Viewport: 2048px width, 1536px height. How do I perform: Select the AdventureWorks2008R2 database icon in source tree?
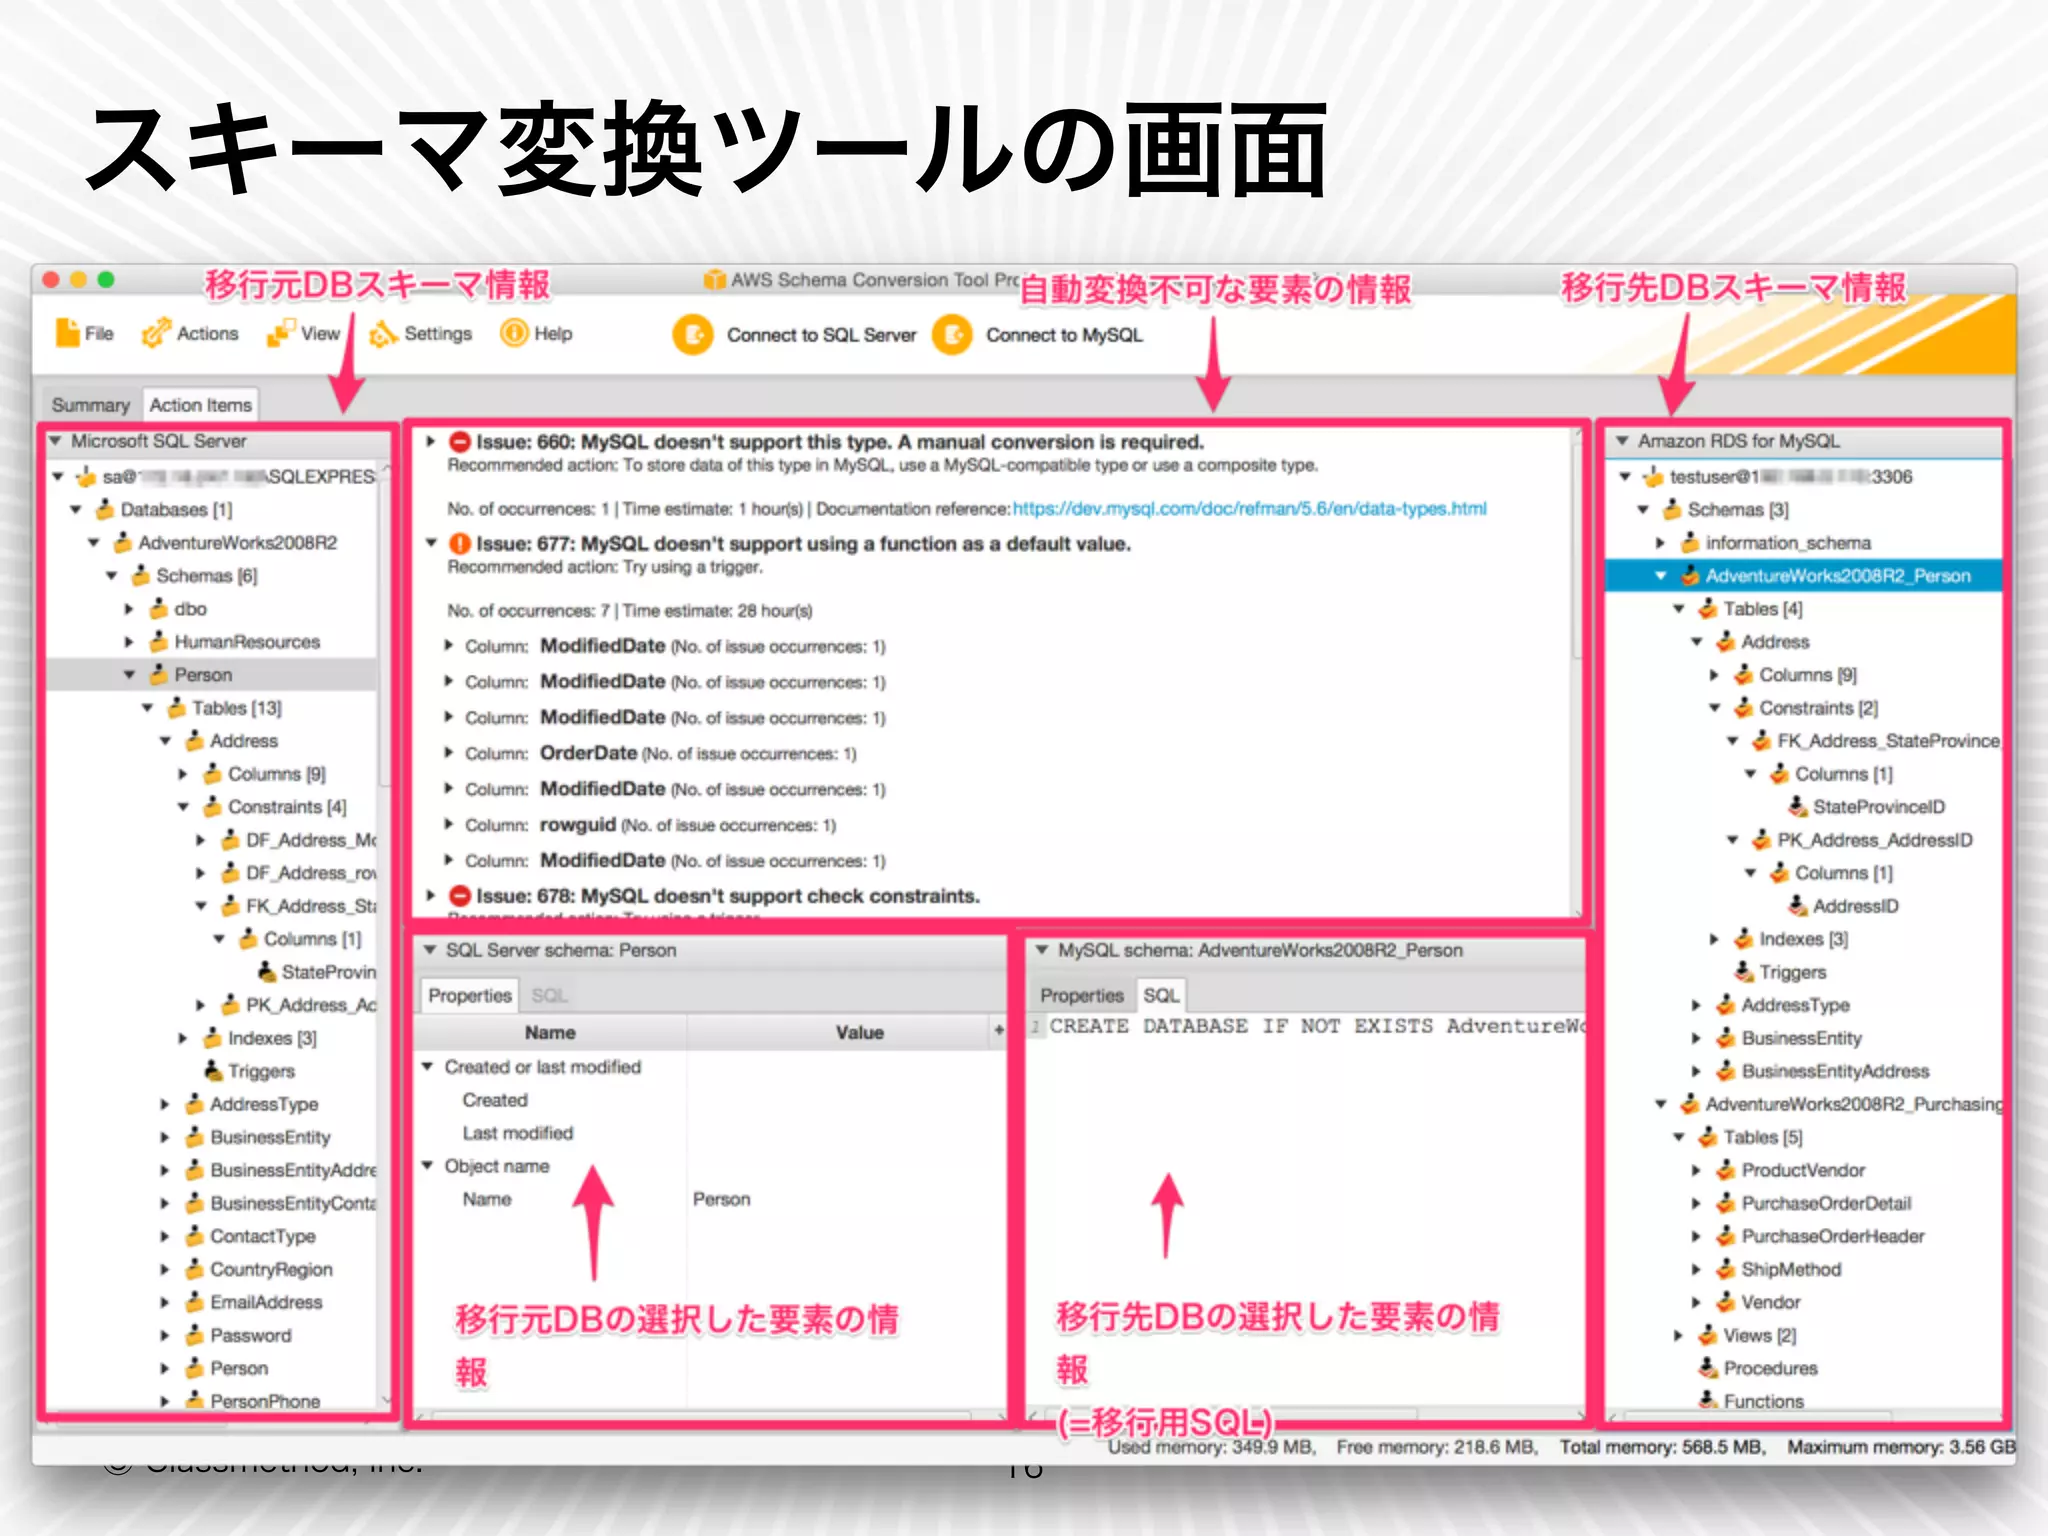pyautogui.click(x=122, y=542)
